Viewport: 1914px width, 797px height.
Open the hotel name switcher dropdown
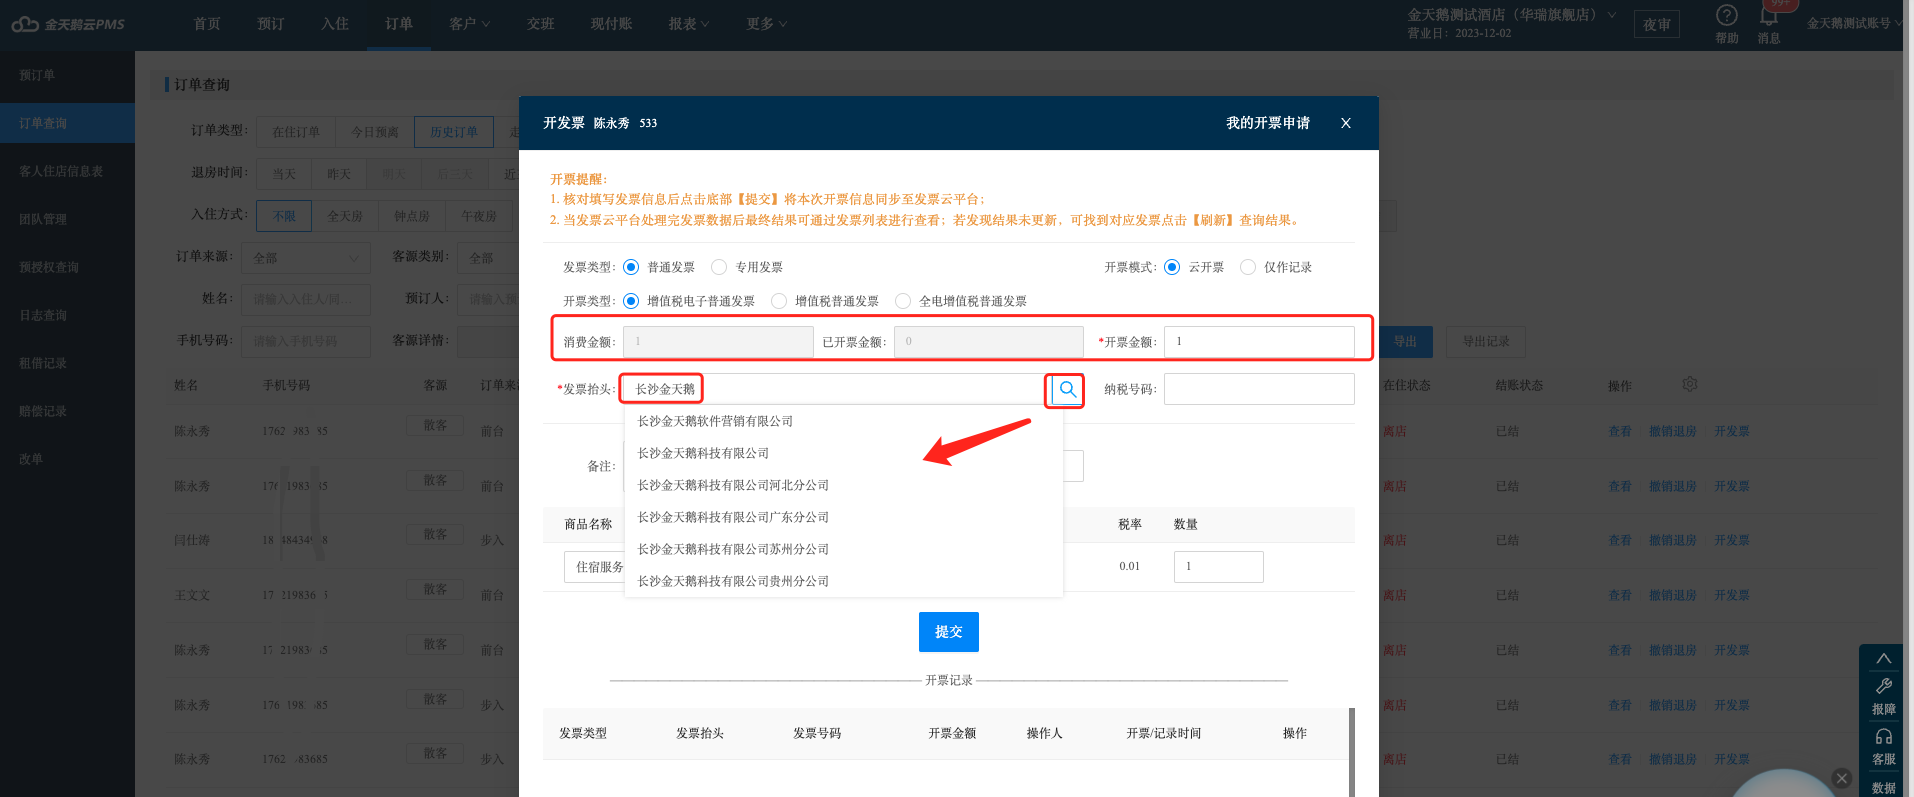1512,15
